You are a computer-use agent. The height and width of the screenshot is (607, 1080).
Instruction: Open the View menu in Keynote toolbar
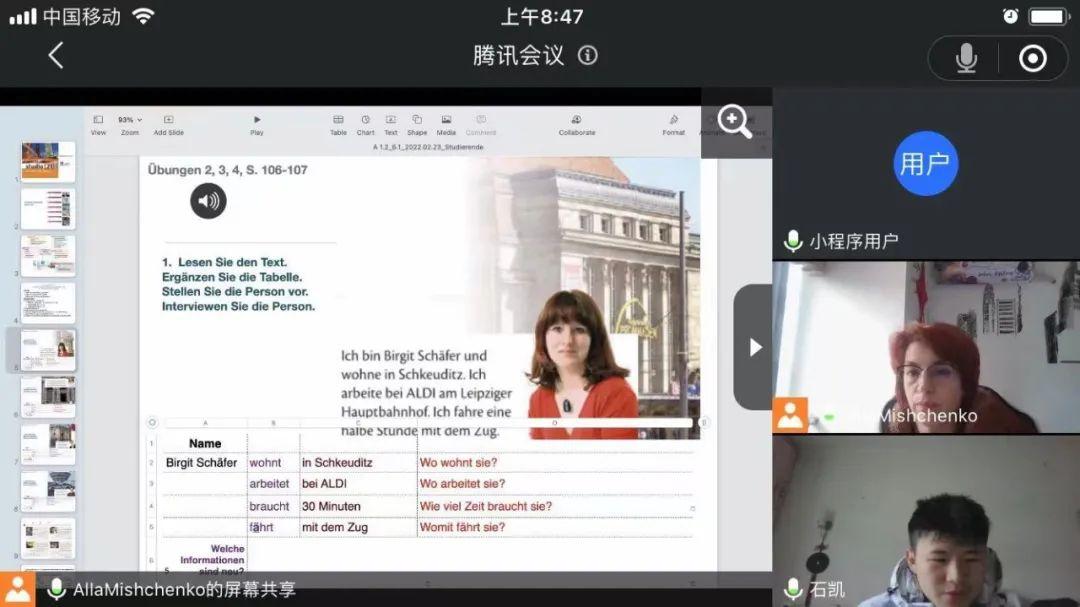click(98, 124)
